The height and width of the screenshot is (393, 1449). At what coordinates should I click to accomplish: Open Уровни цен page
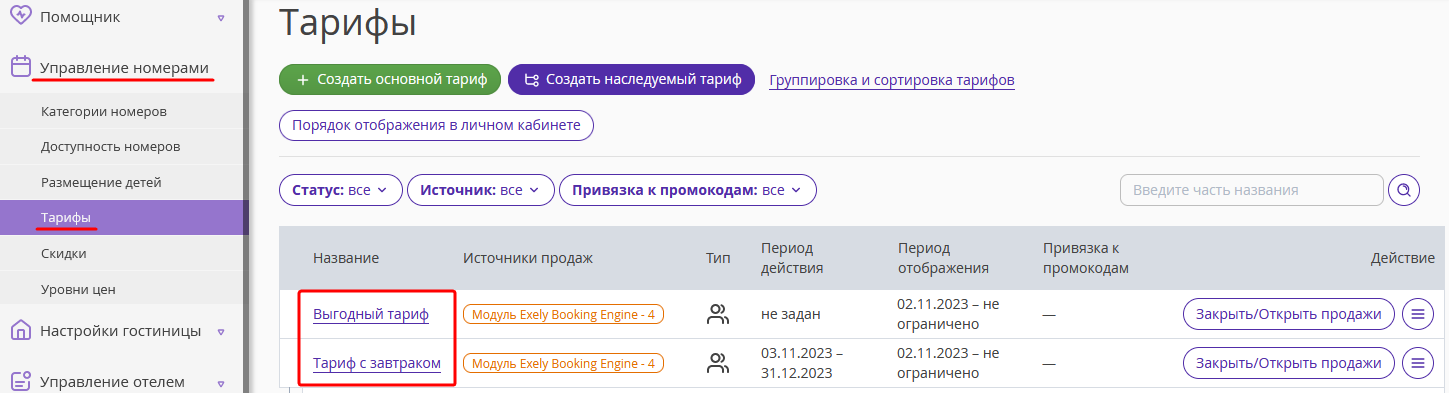78,289
